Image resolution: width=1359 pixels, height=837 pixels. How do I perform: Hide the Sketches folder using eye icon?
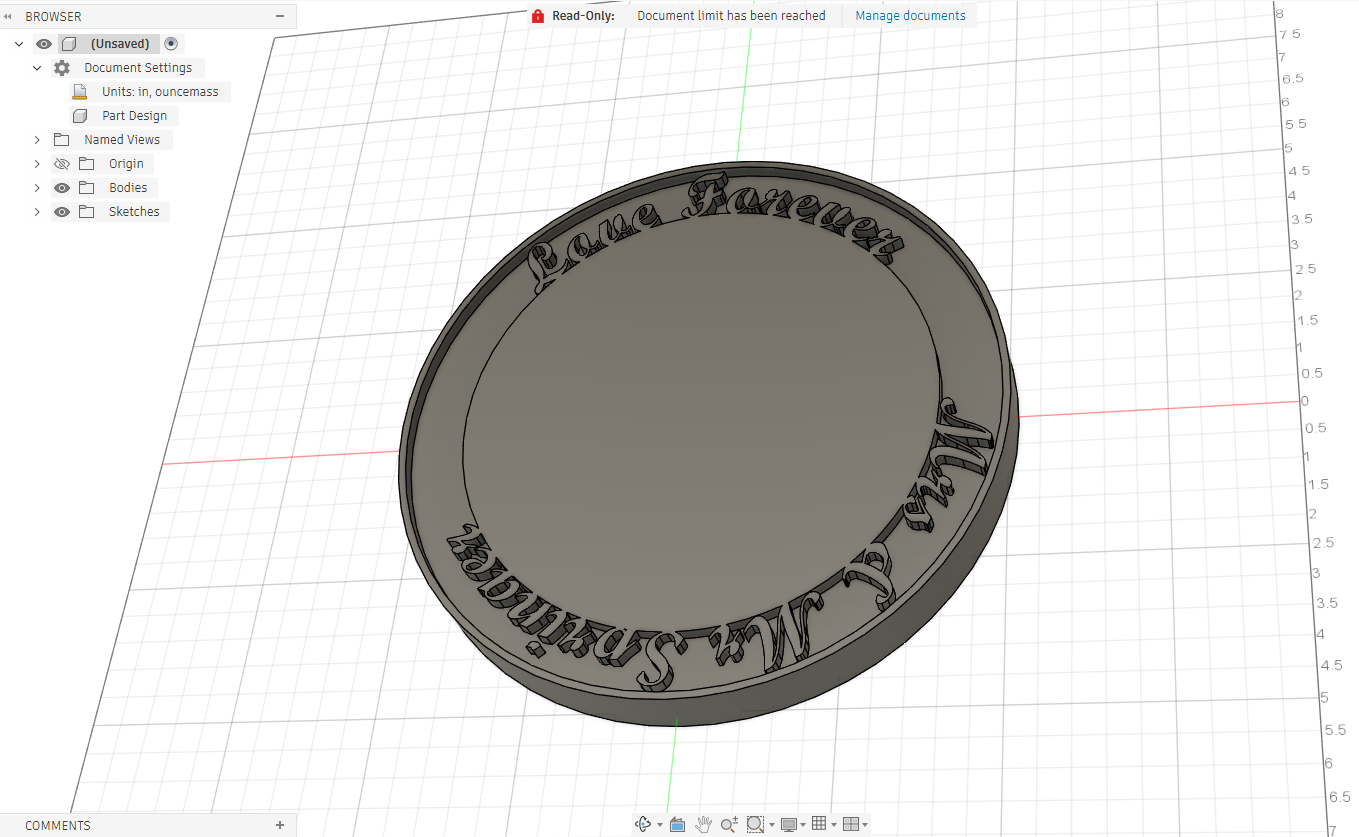pyautogui.click(x=62, y=212)
